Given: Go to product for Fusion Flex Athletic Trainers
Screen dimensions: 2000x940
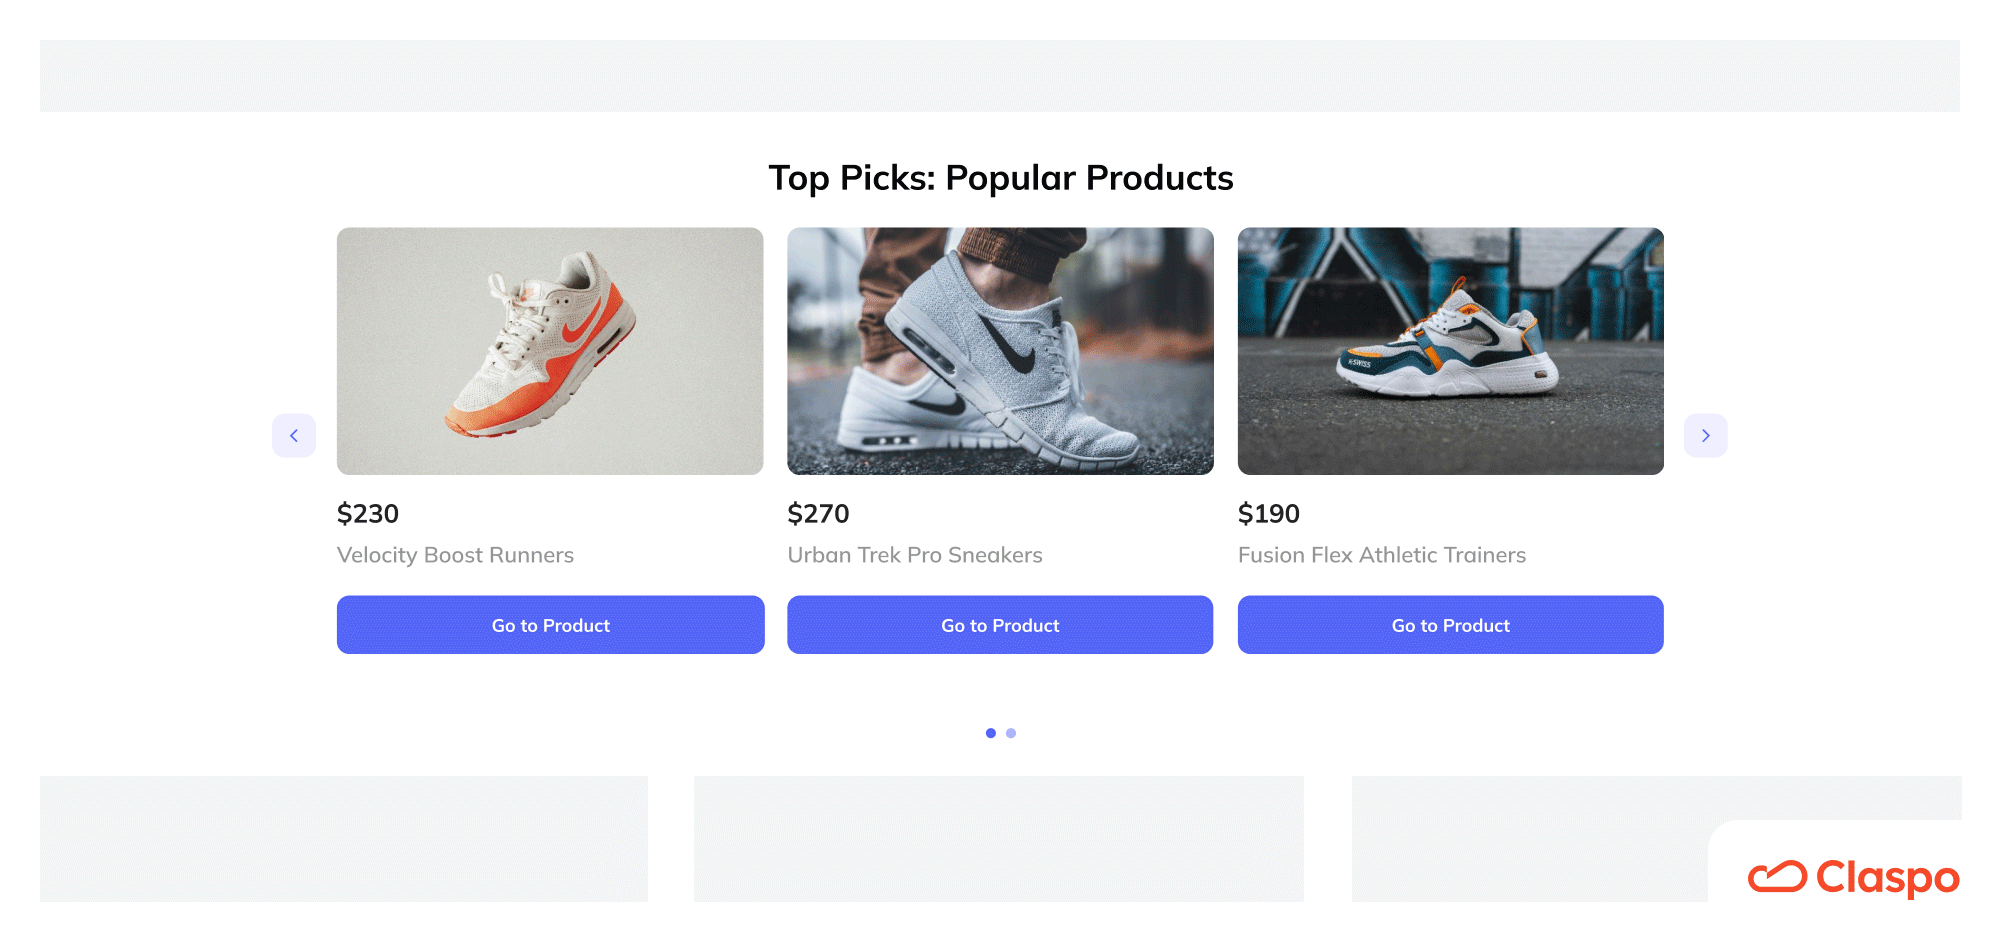Looking at the screenshot, I should 1451,625.
